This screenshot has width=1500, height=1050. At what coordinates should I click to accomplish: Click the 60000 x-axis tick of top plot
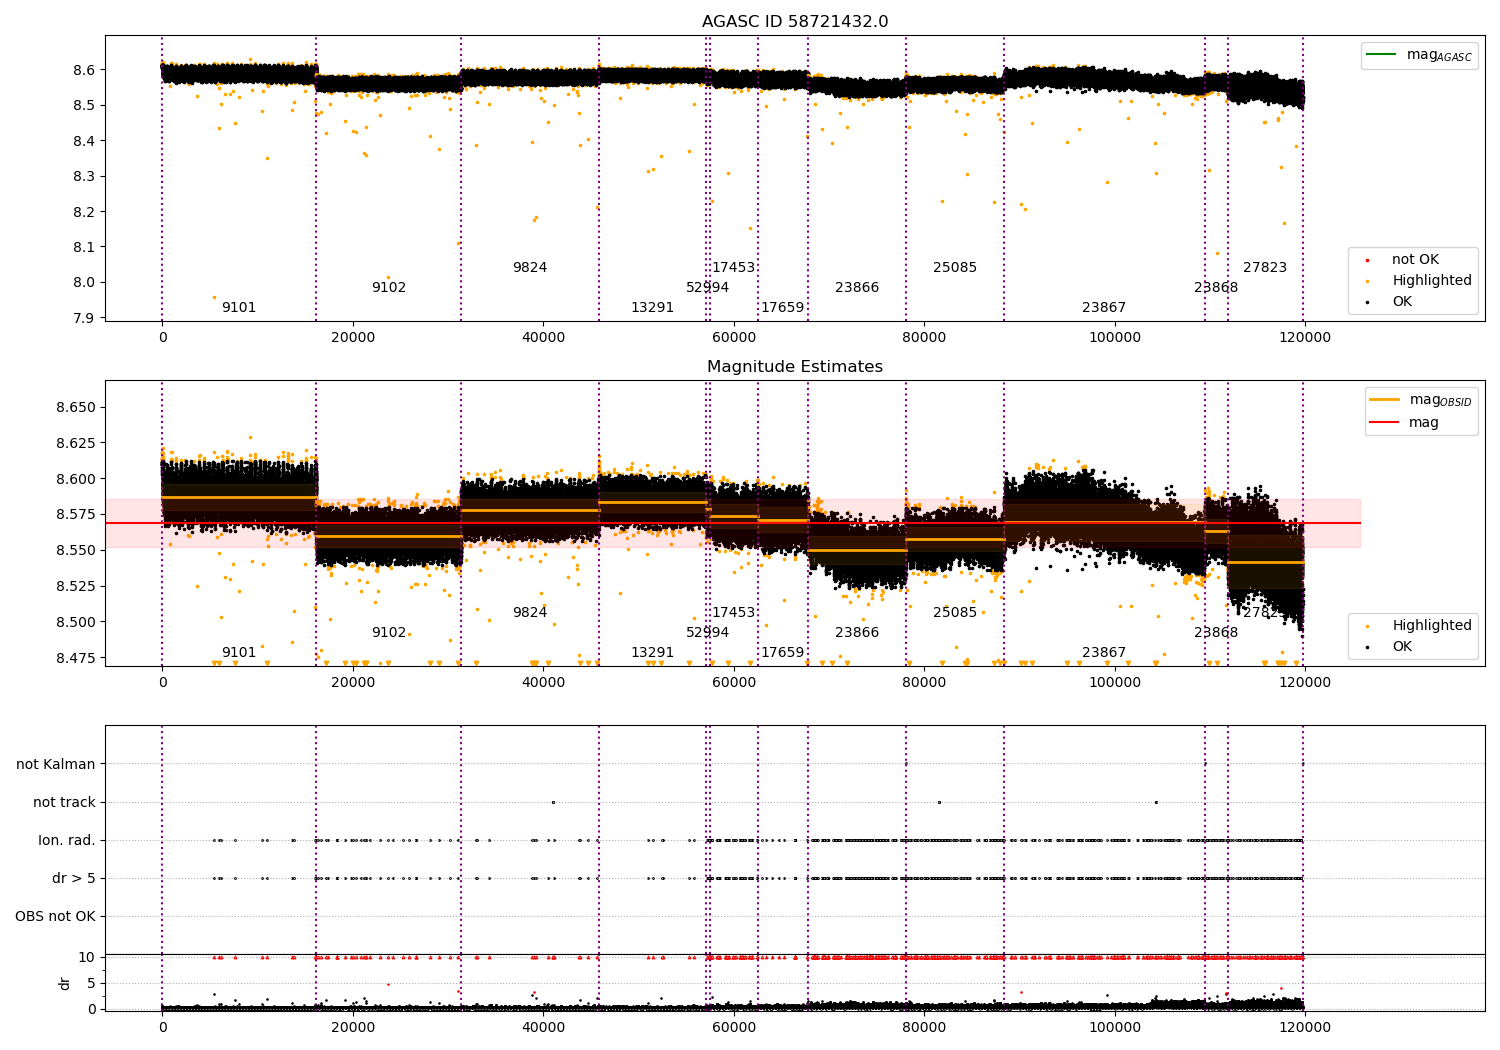[x=734, y=338]
